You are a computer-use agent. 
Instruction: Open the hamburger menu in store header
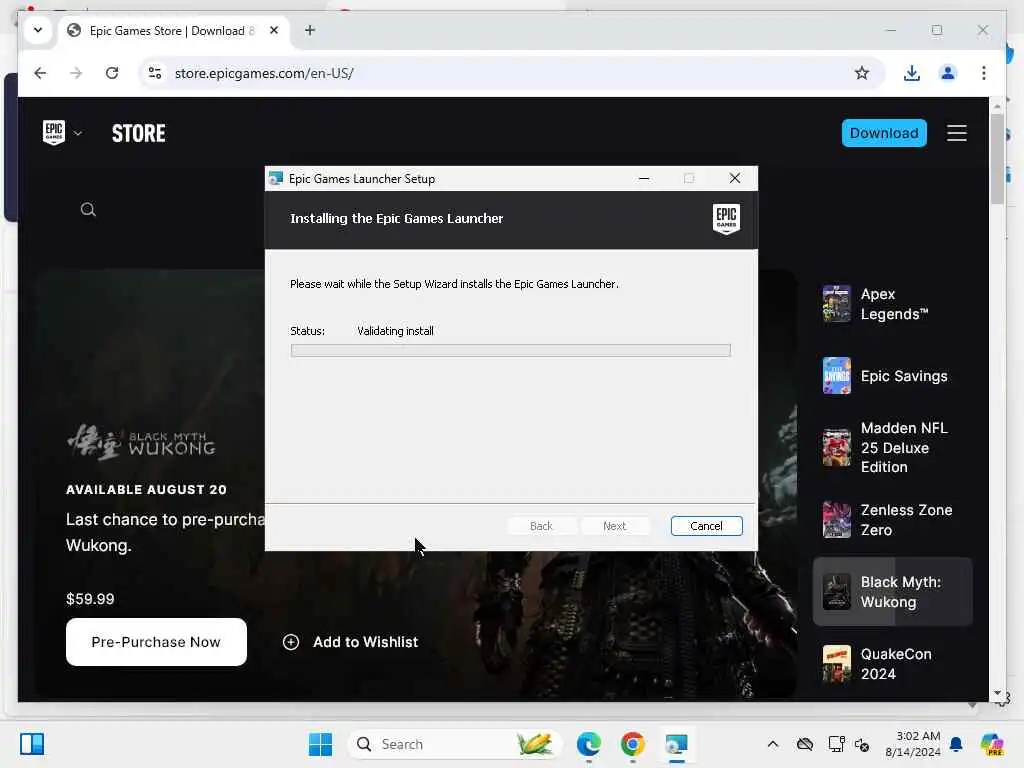click(957, 133)
